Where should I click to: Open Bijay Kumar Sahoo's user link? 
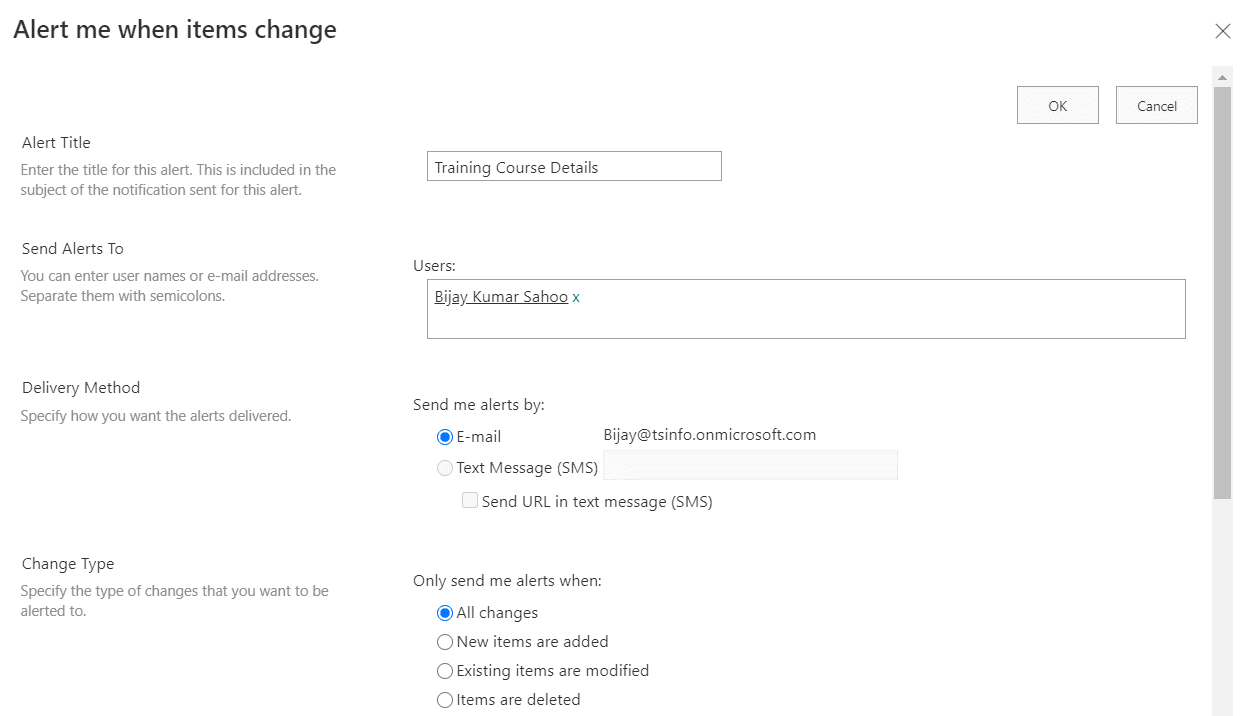pyautogui.click(x=501, y=296)
